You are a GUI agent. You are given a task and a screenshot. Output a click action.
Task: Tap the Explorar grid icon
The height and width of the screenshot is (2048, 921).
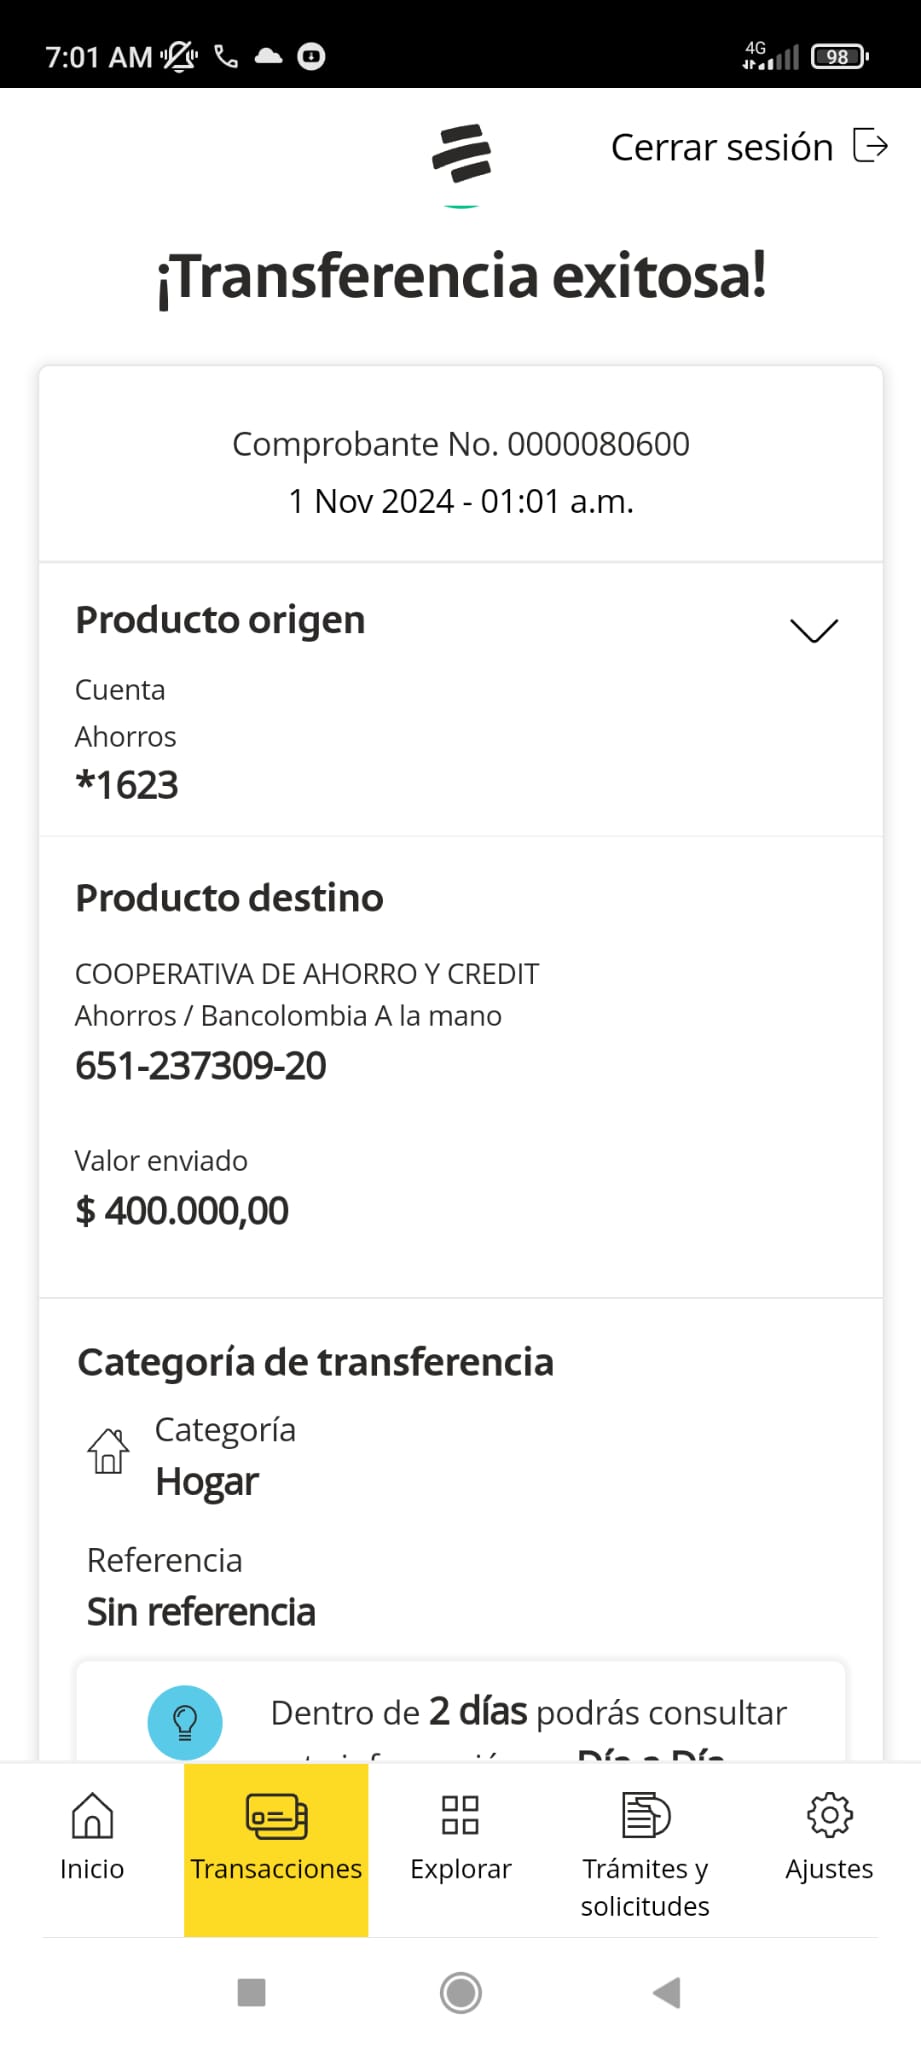coord(460,1815)
